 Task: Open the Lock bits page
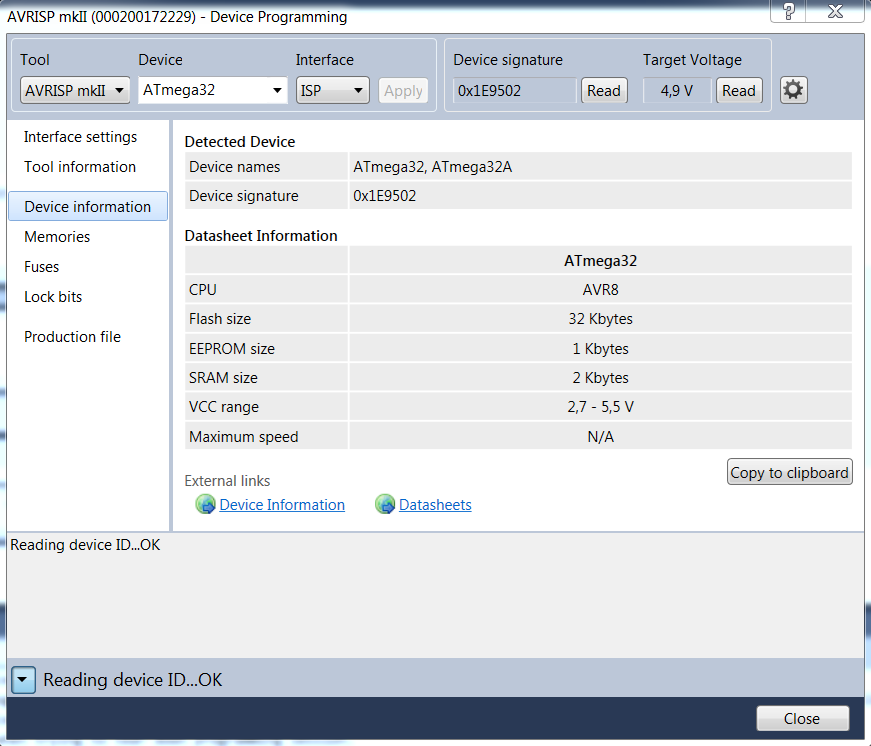coord(53,297)
